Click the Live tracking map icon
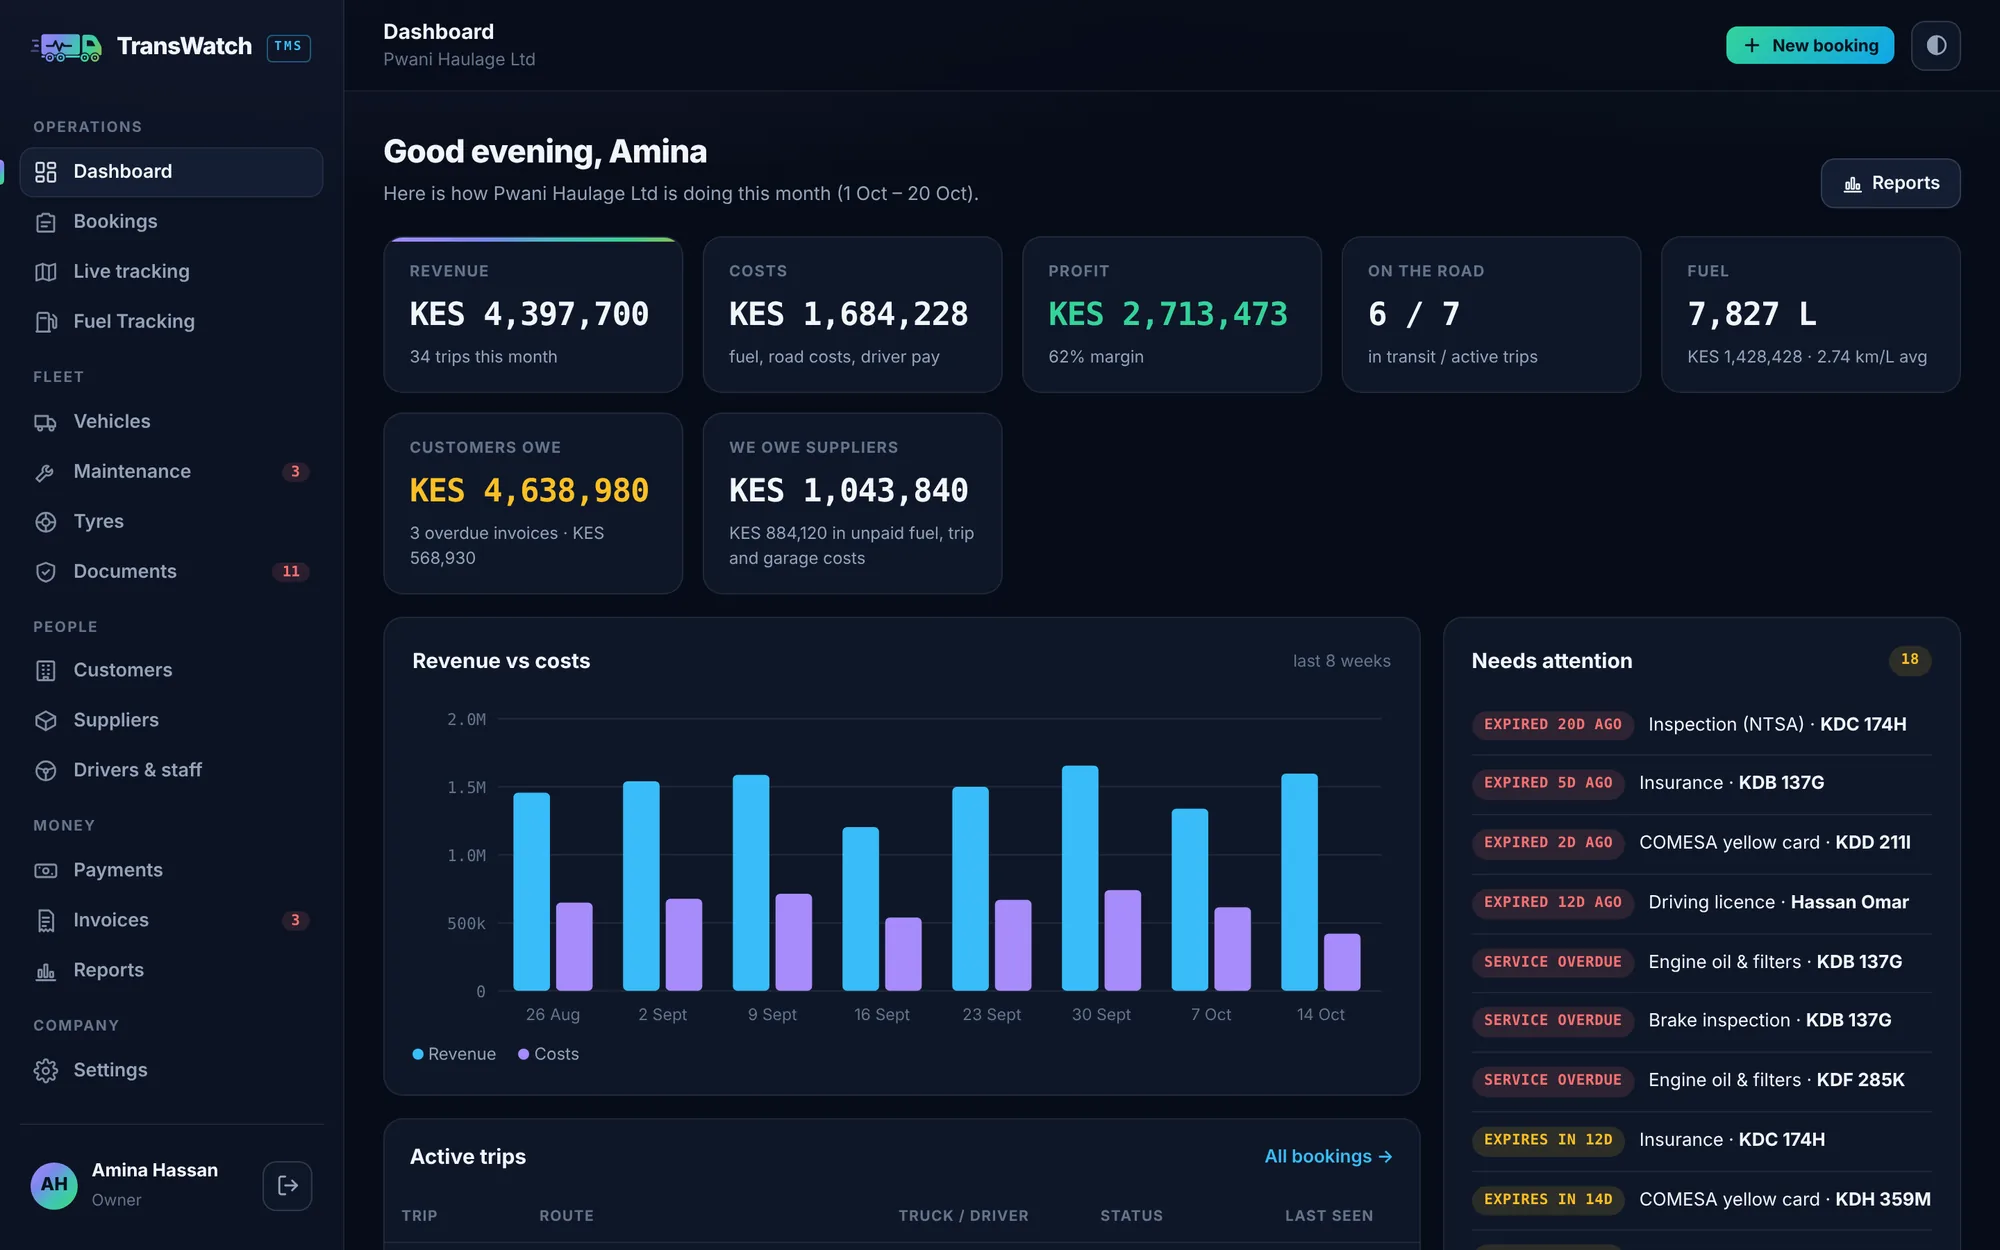 46,272
